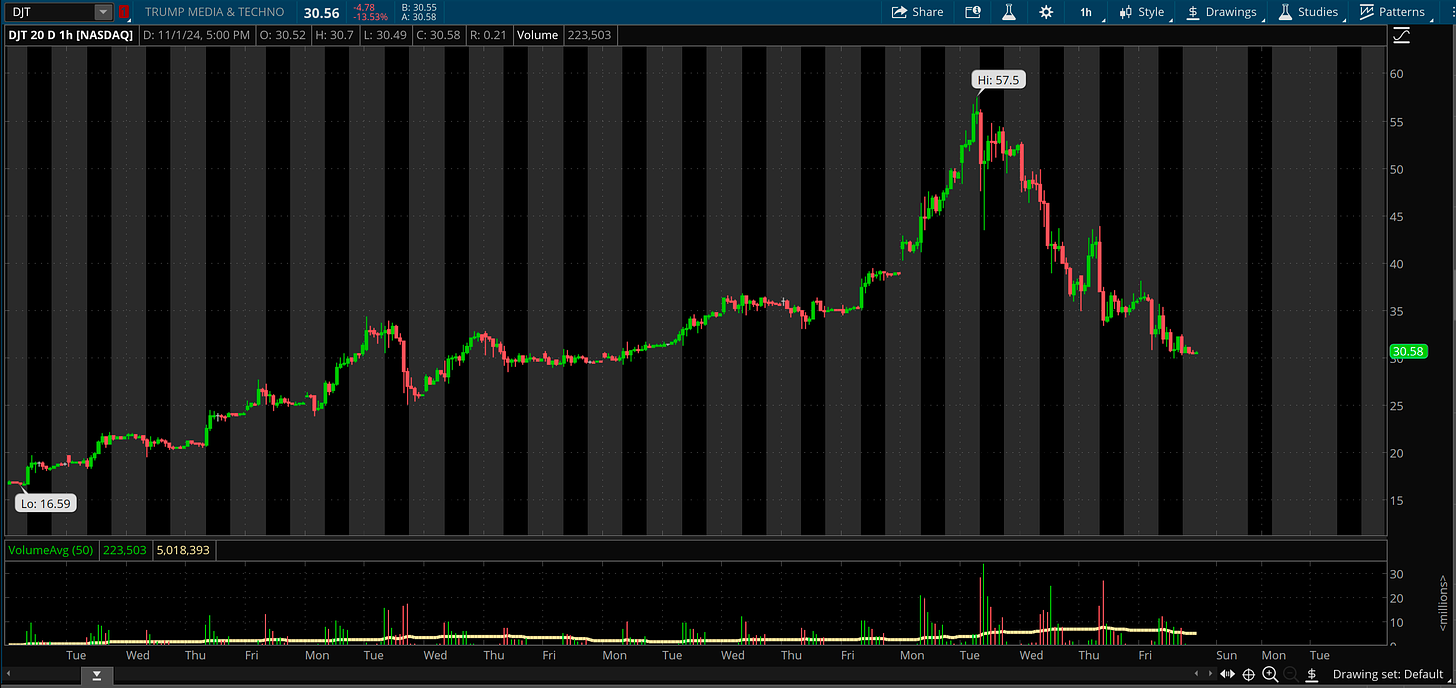Open the Style menu

click(x=1142, y=12)
